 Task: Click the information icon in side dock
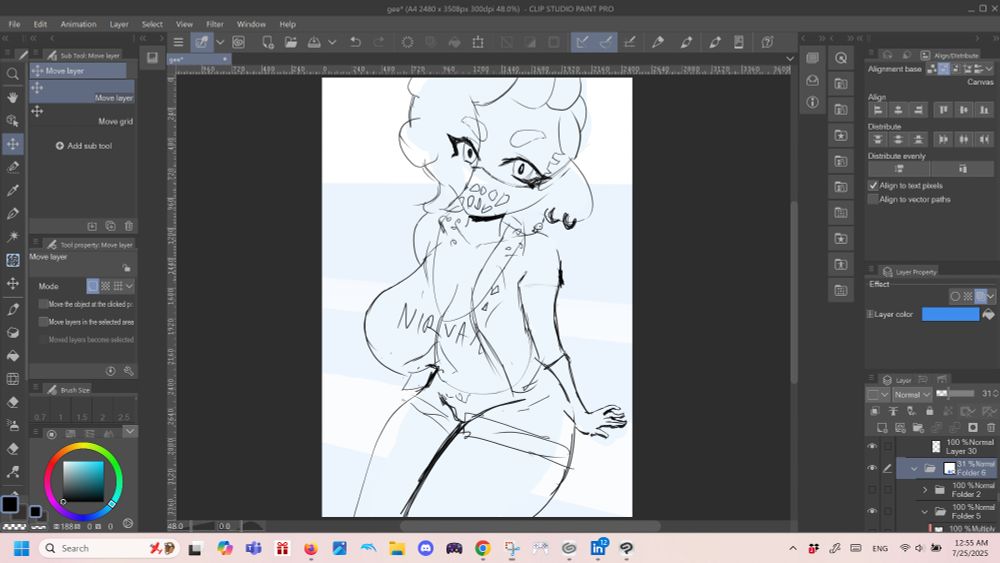pyautogui.click(x=812, y=102)
